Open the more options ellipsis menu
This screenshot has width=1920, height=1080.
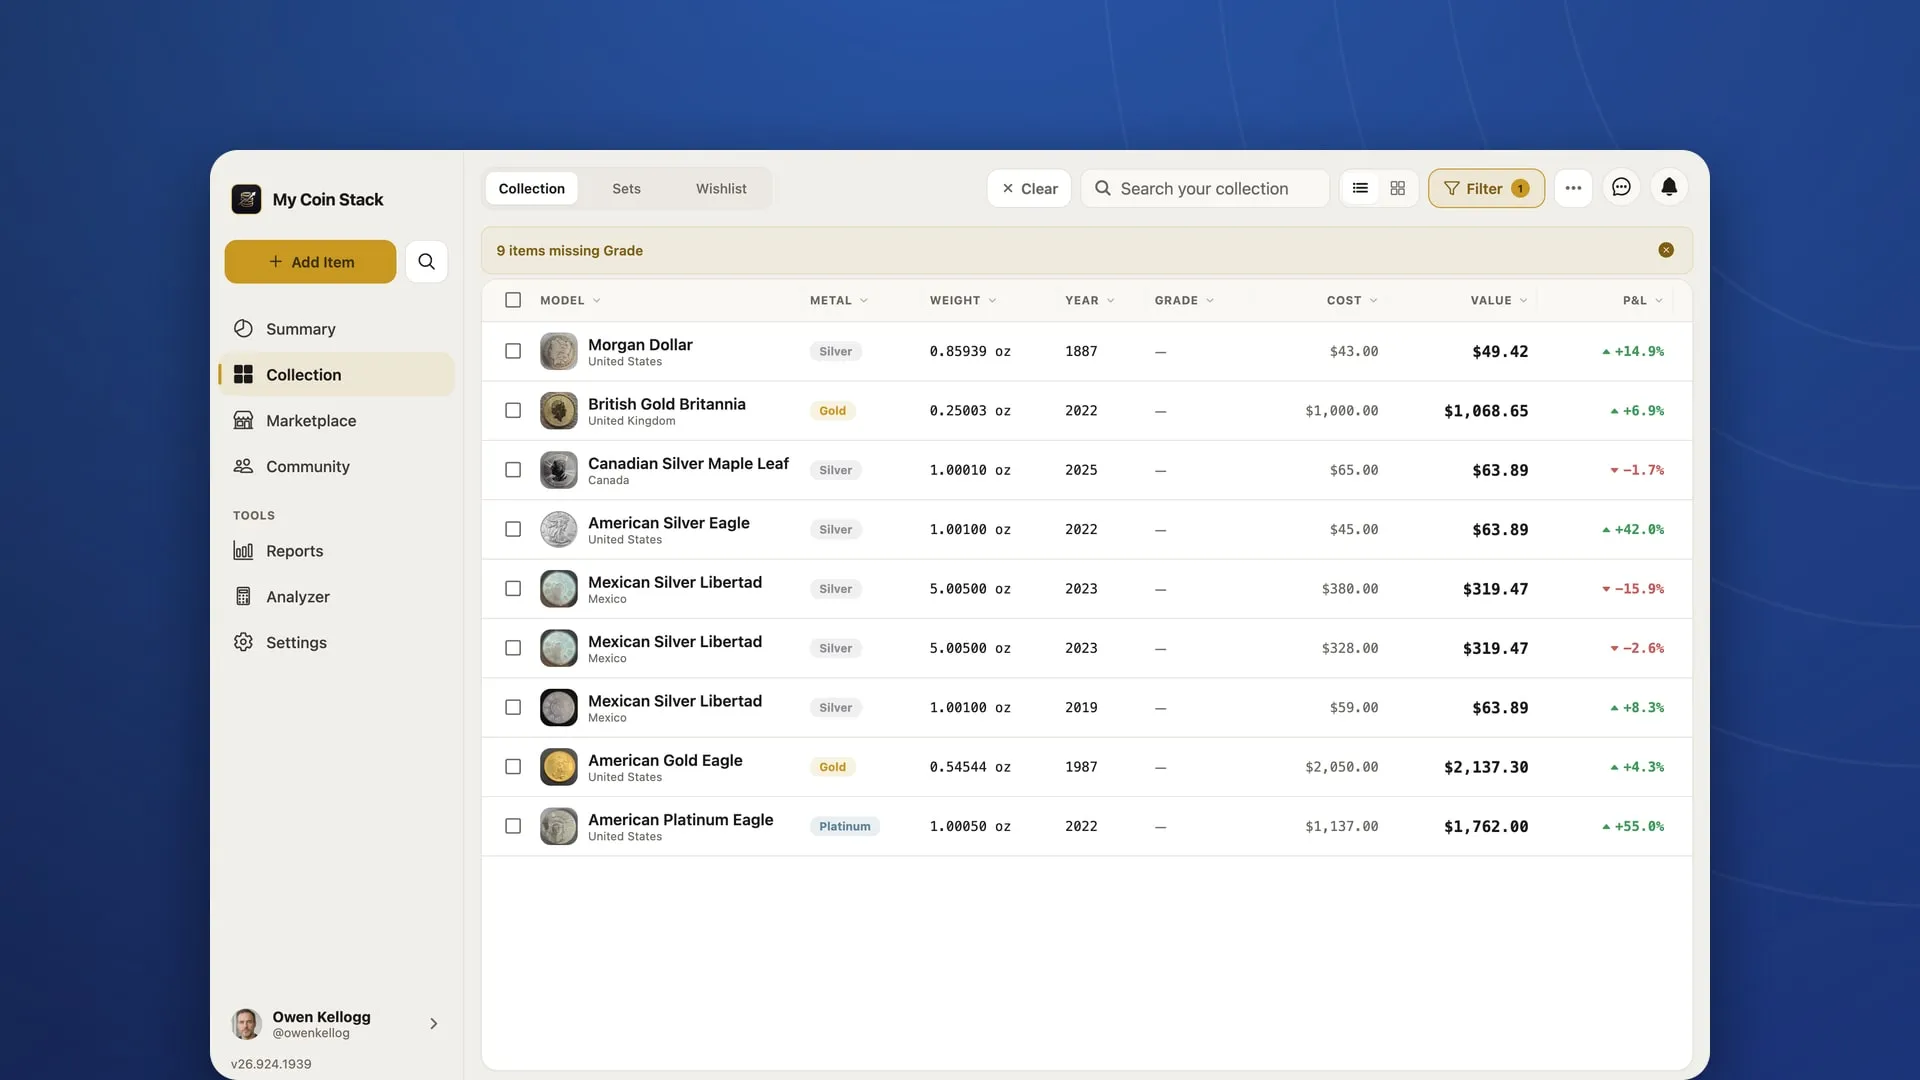pyautogui.click(x=1573, y=188)
